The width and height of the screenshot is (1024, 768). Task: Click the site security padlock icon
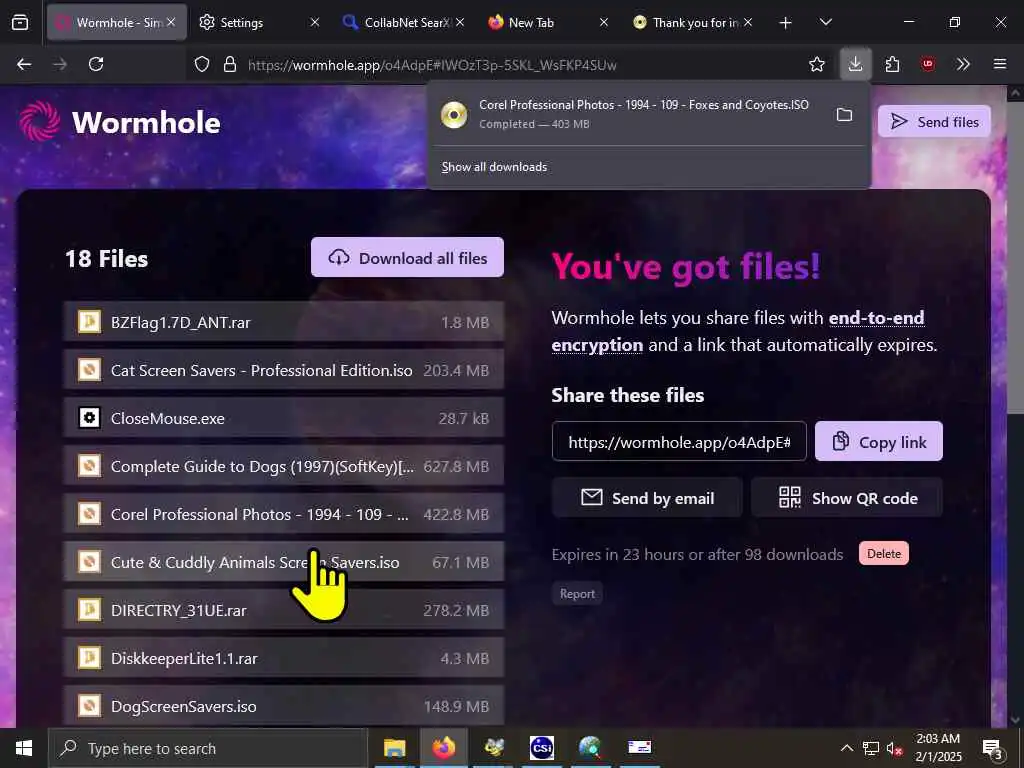pos(229,64)
